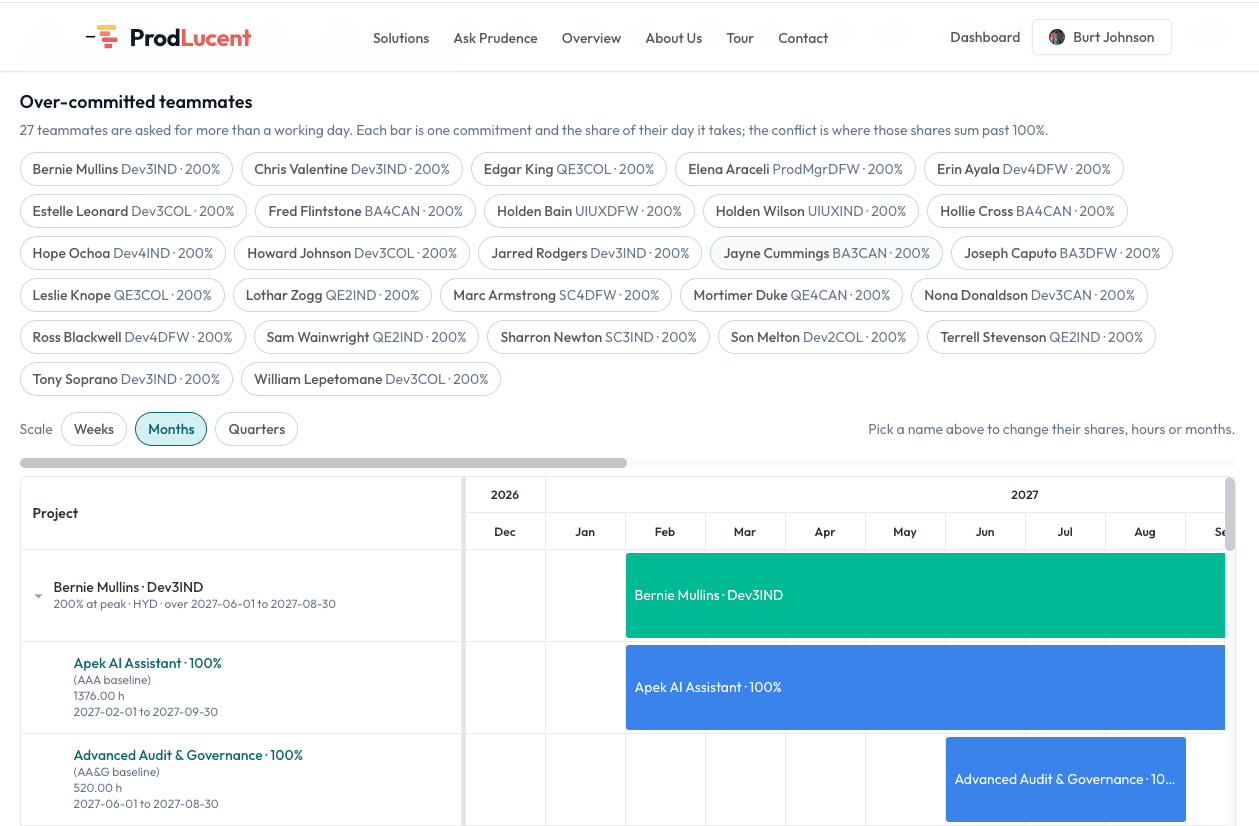The height and width of the screenshot is (826, 1259).
Task: Select Holden Bain UIUXDFW chip
Action: click(x=589, y=211)
